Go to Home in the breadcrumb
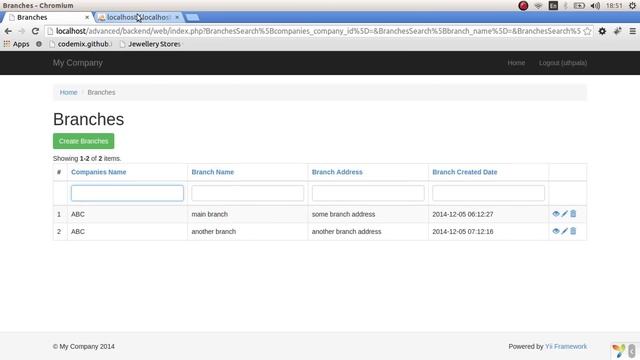 click(69, 92)
